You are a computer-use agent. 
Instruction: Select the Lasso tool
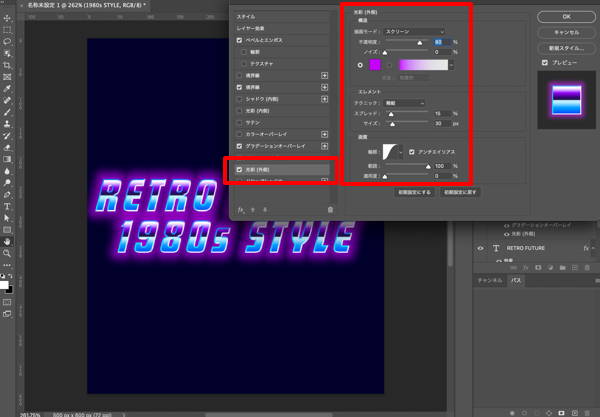(7, 41)
